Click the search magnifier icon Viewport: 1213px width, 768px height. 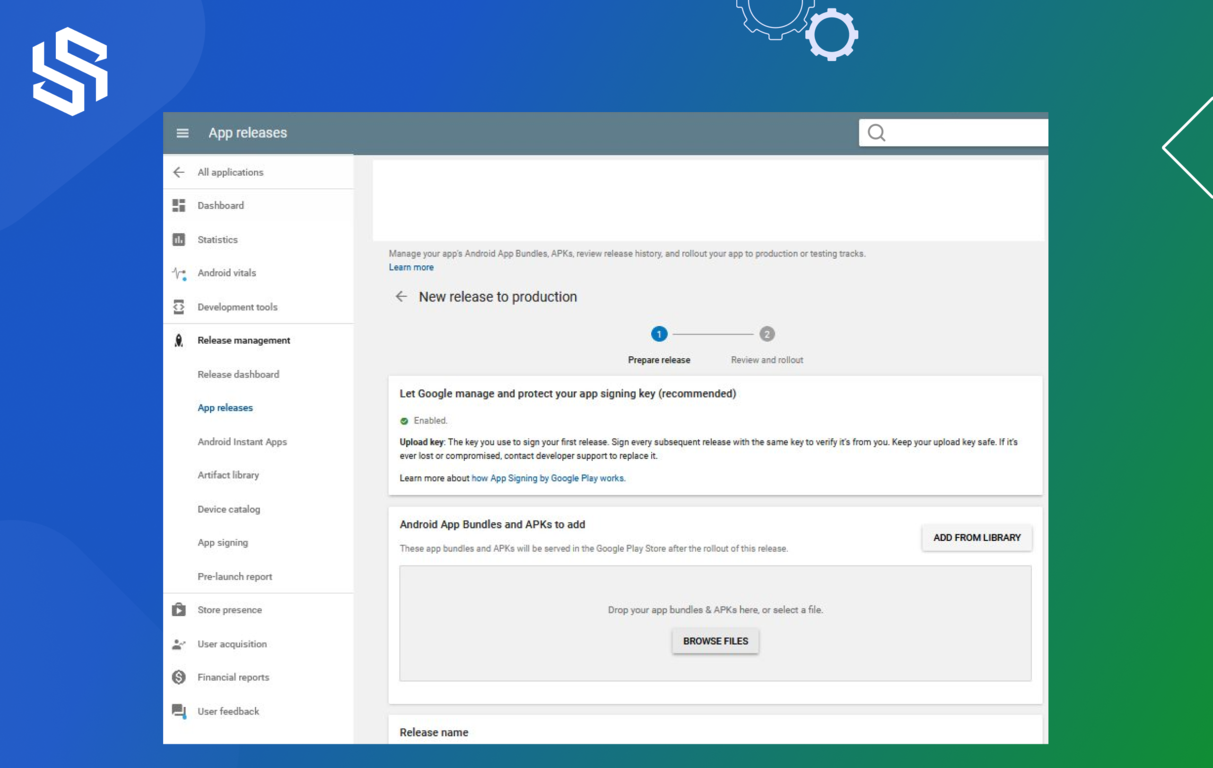click(877, 133)
